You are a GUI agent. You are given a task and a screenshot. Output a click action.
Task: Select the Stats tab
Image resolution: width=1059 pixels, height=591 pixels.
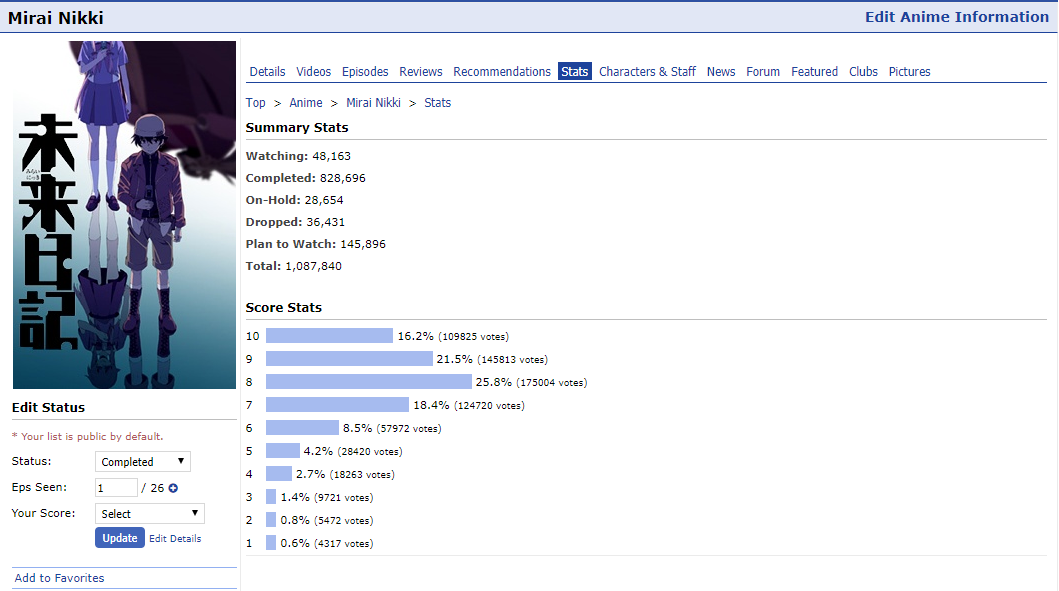click(x=575, y=72)
